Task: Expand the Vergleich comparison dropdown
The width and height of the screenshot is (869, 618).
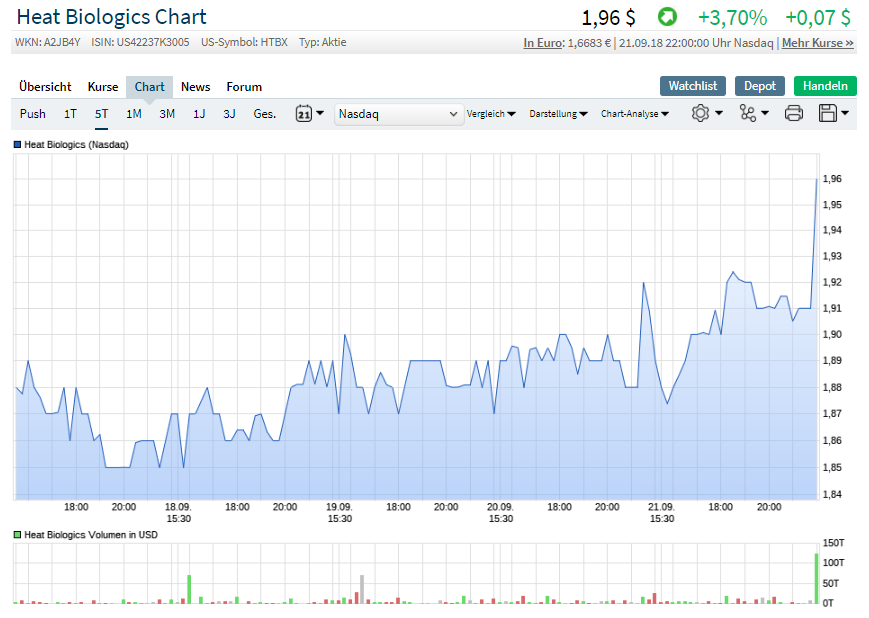Action: click(x=491, y=114)
